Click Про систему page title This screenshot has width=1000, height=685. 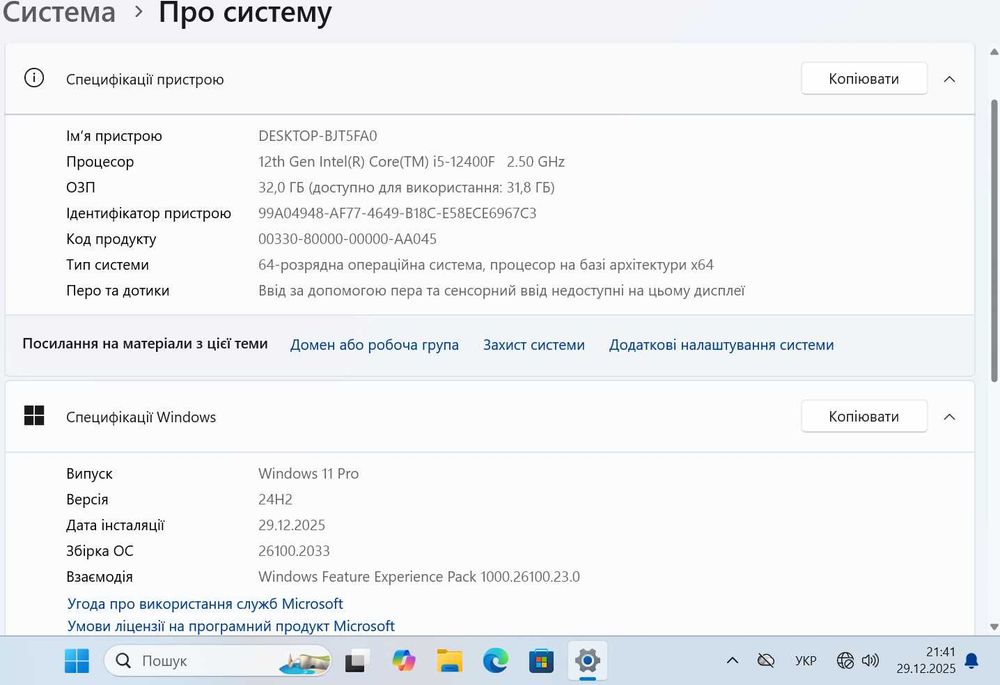(x=245, y=13)
